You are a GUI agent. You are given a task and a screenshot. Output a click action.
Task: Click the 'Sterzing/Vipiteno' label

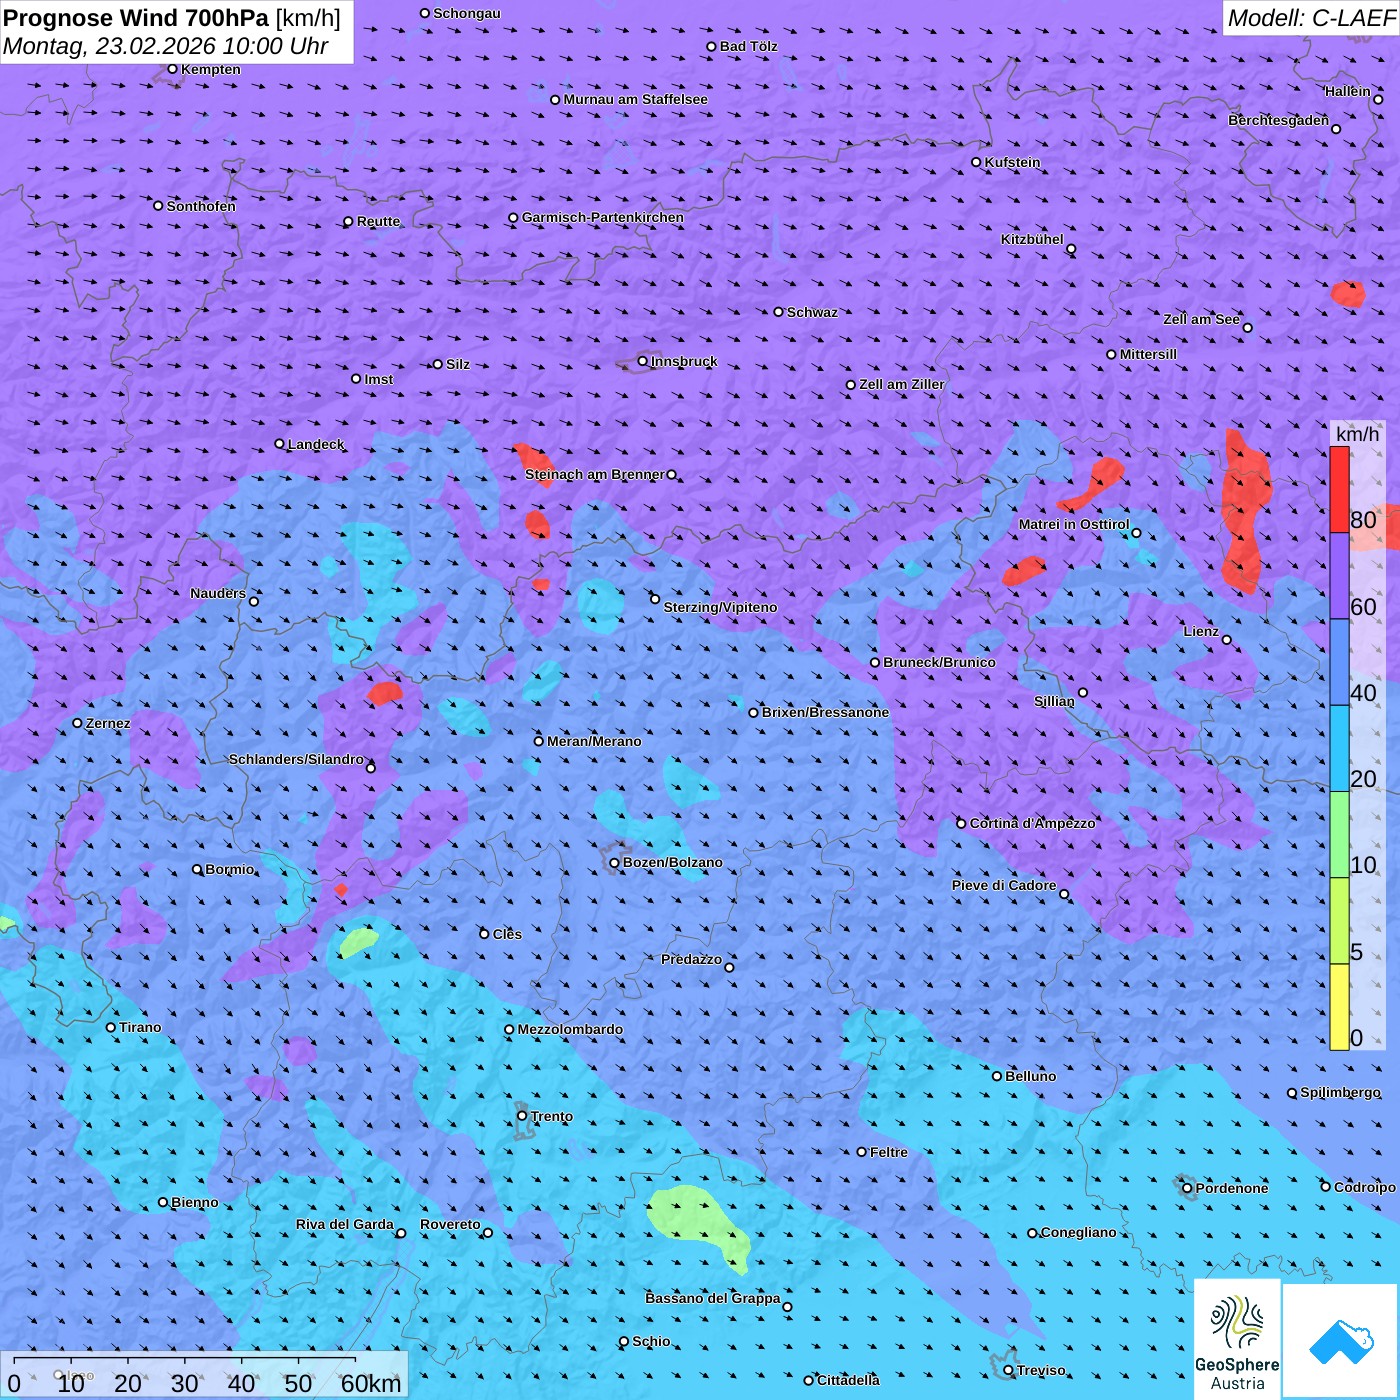[x=720, y=607]
